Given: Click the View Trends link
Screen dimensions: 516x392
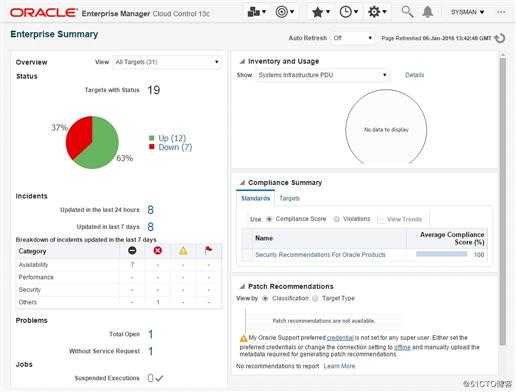Looking at the screenshot, I should [404, 219].
